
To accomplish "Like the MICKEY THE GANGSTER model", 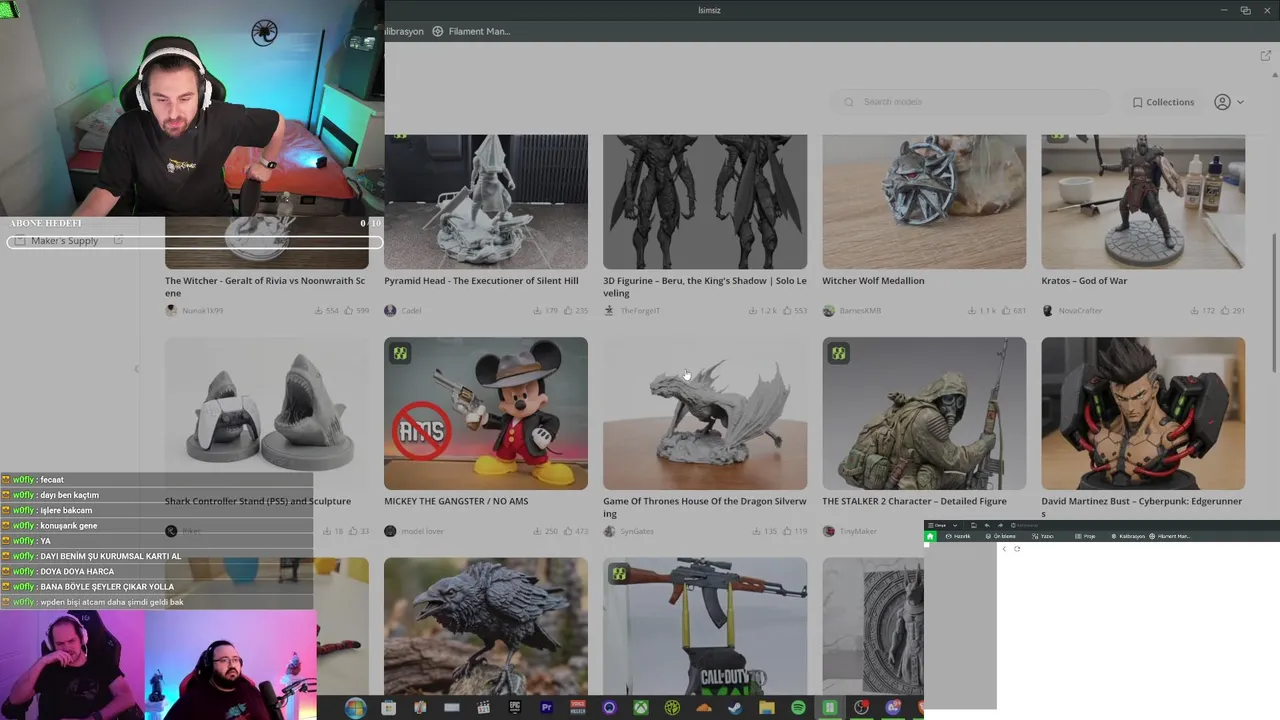I will point(568,531).
